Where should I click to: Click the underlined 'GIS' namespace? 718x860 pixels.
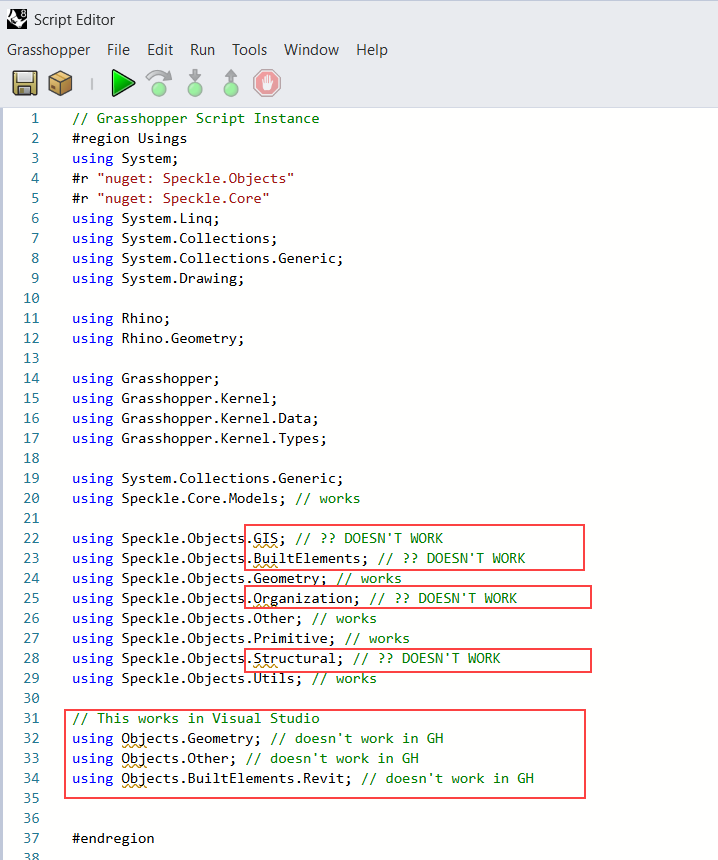(x=265, y=539)
